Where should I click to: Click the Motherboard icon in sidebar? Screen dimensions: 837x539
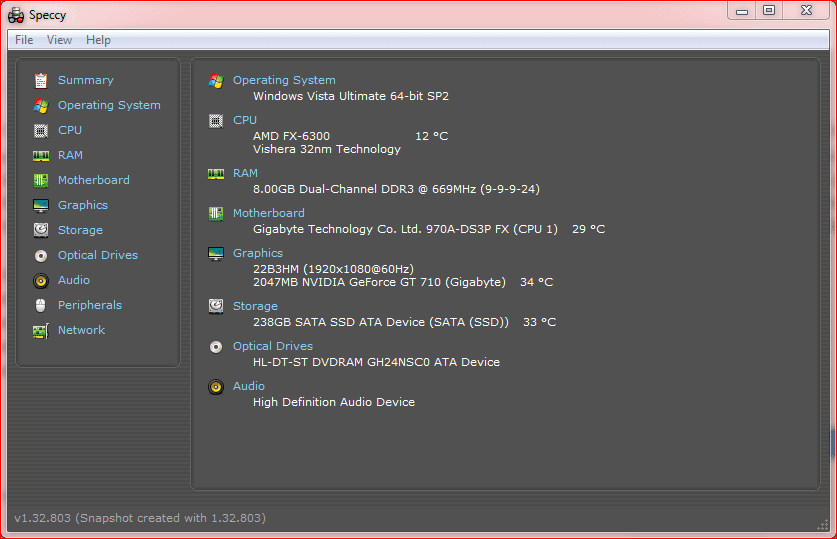41,180
